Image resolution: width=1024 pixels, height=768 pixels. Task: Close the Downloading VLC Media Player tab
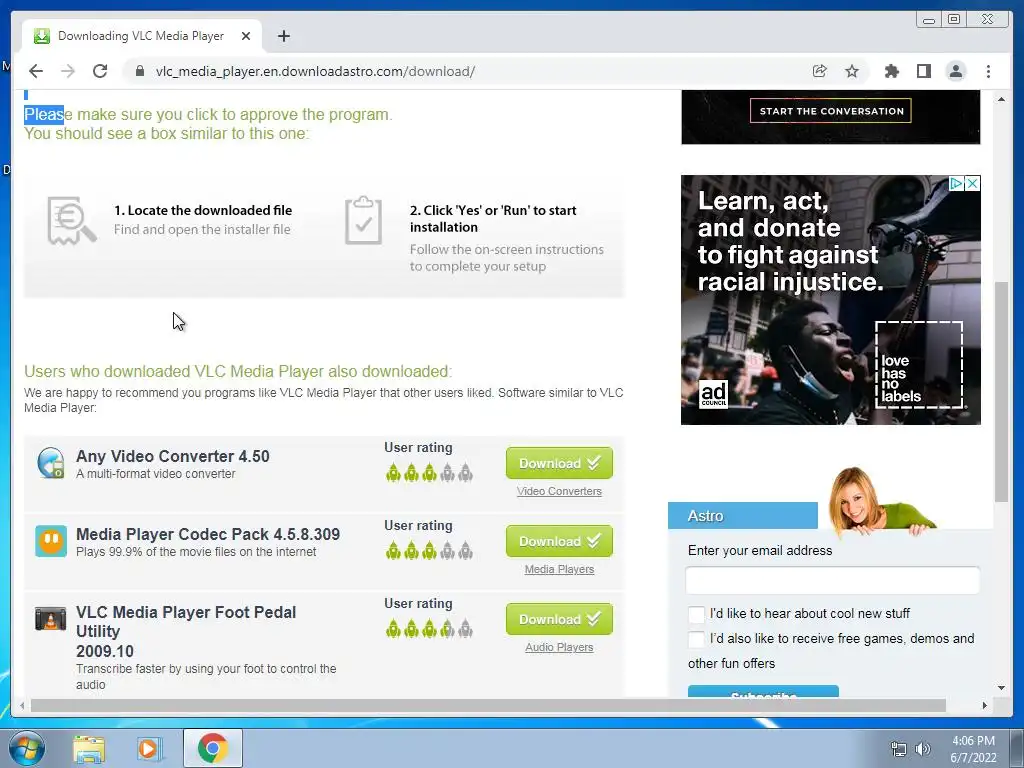coord(246,36)
